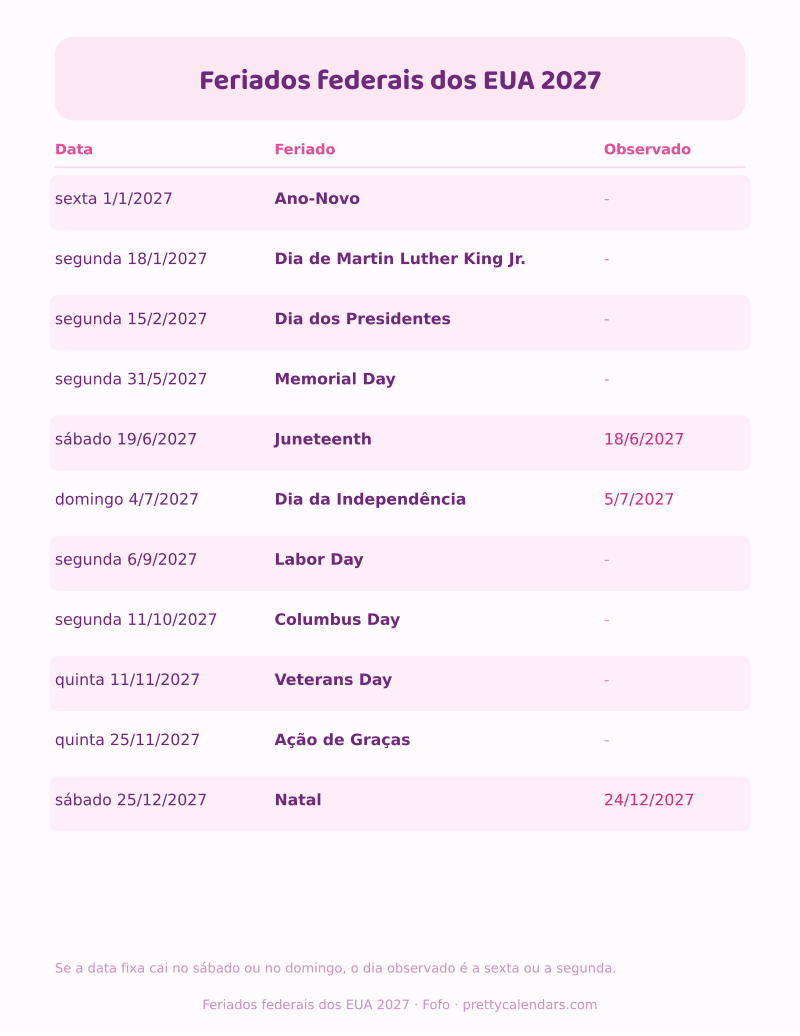The height and width of the screenshot is (1036, 800).
Task: Click the Ano-Novo holiday name
Action: click(317, 199)
